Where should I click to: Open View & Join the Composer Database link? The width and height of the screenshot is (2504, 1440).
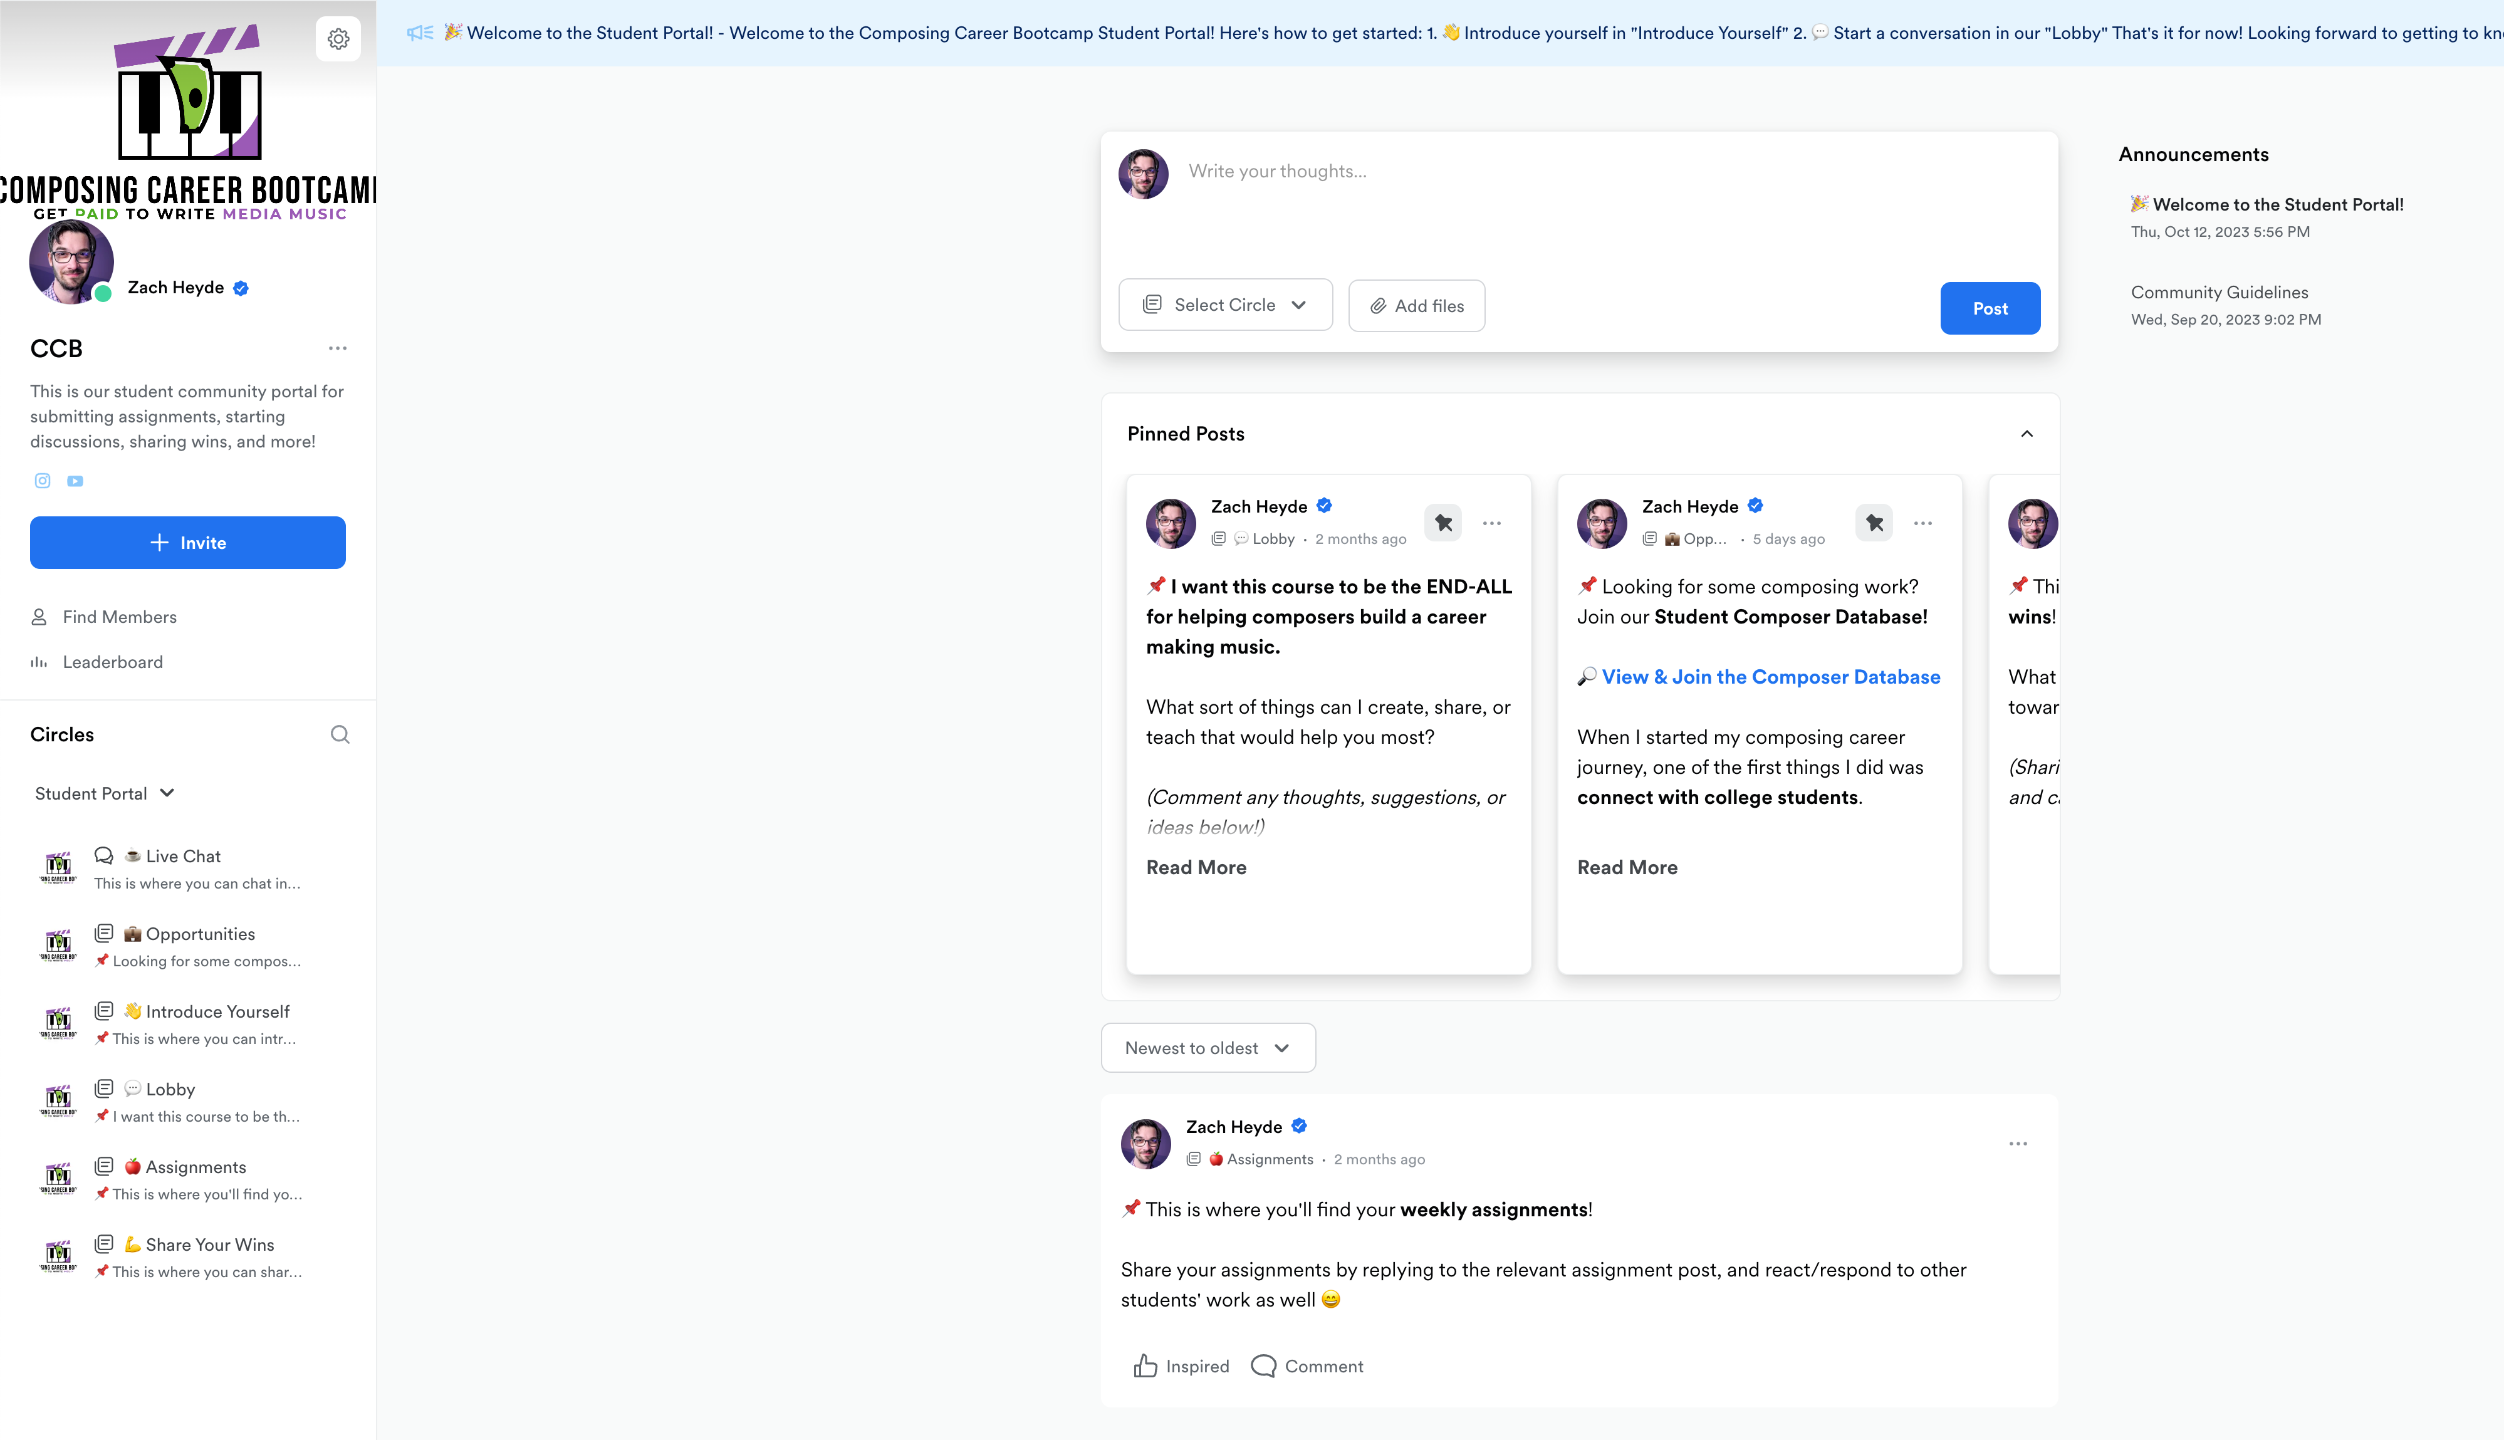(x=1770, y=677)
